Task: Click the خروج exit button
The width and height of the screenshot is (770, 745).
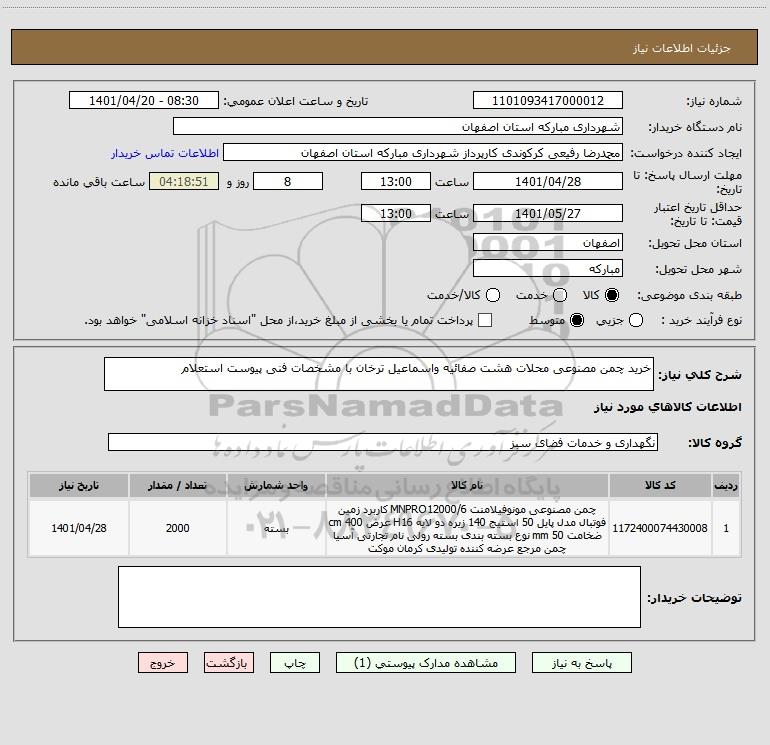Action: pyautogui.click(x=163, y=663)
